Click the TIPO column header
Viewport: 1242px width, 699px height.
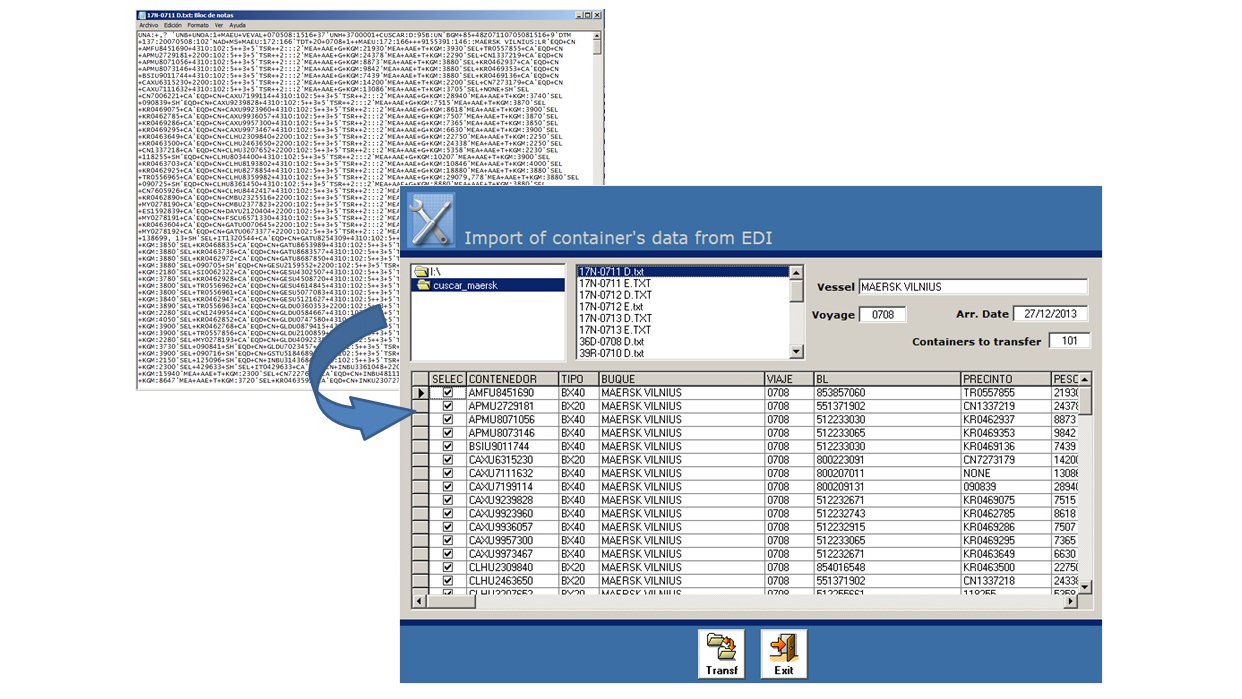(x=578, y=379)
